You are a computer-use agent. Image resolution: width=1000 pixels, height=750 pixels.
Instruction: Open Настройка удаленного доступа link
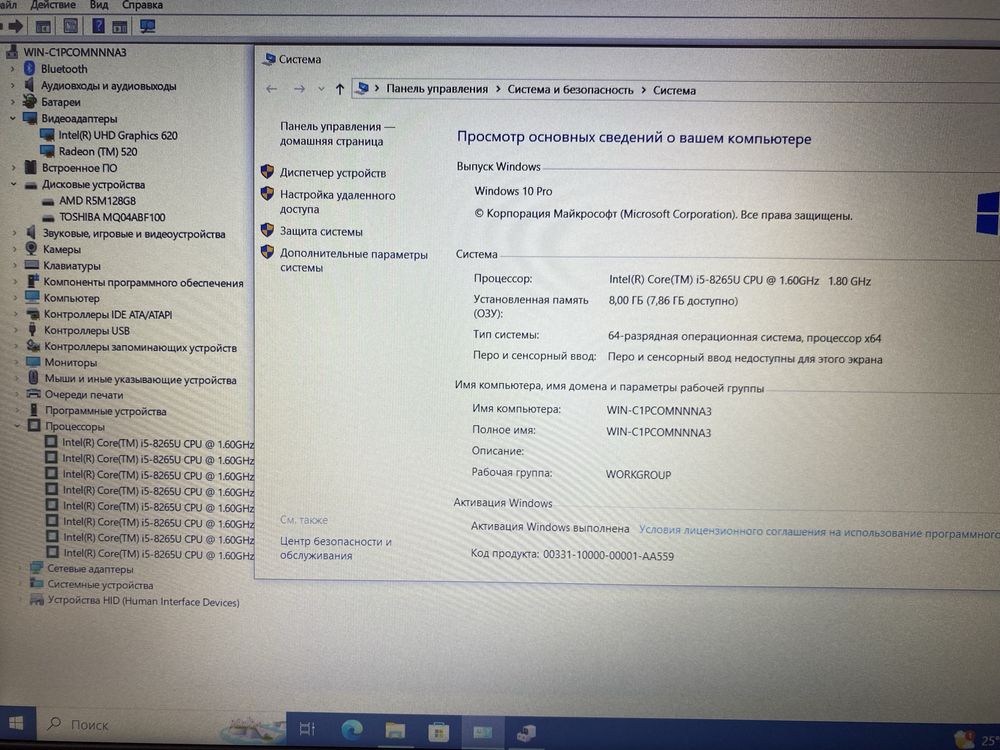pyautogui.click(x=337, y=202)
